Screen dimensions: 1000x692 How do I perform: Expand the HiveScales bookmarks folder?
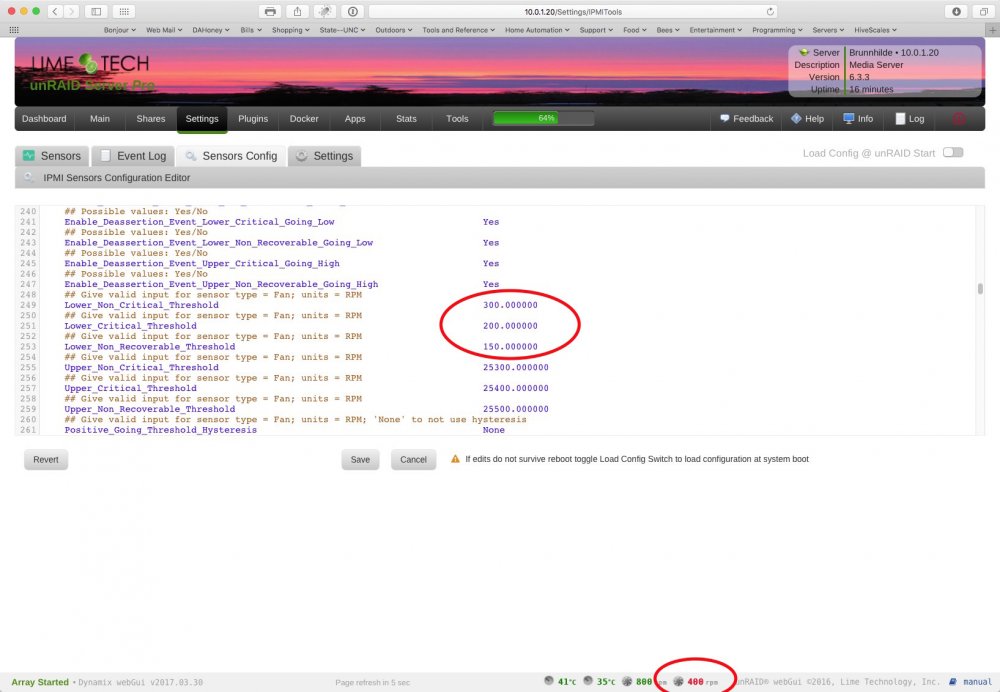[876, 30]
